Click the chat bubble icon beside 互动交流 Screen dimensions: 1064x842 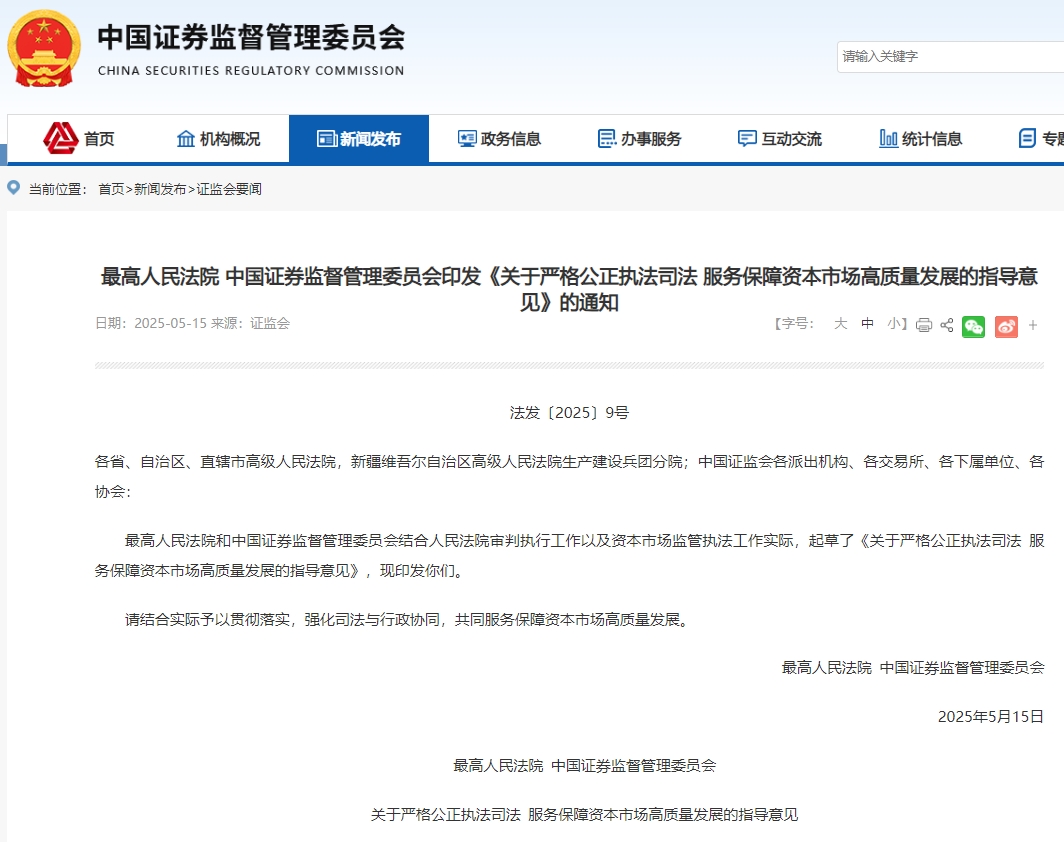[x=747, y=138]
